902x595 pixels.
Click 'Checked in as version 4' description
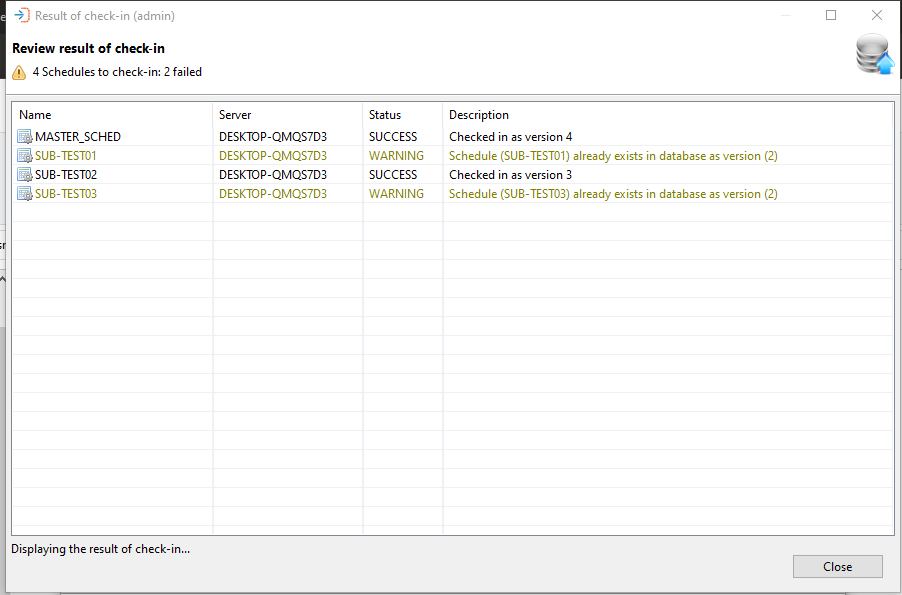(x=510, y=137)
